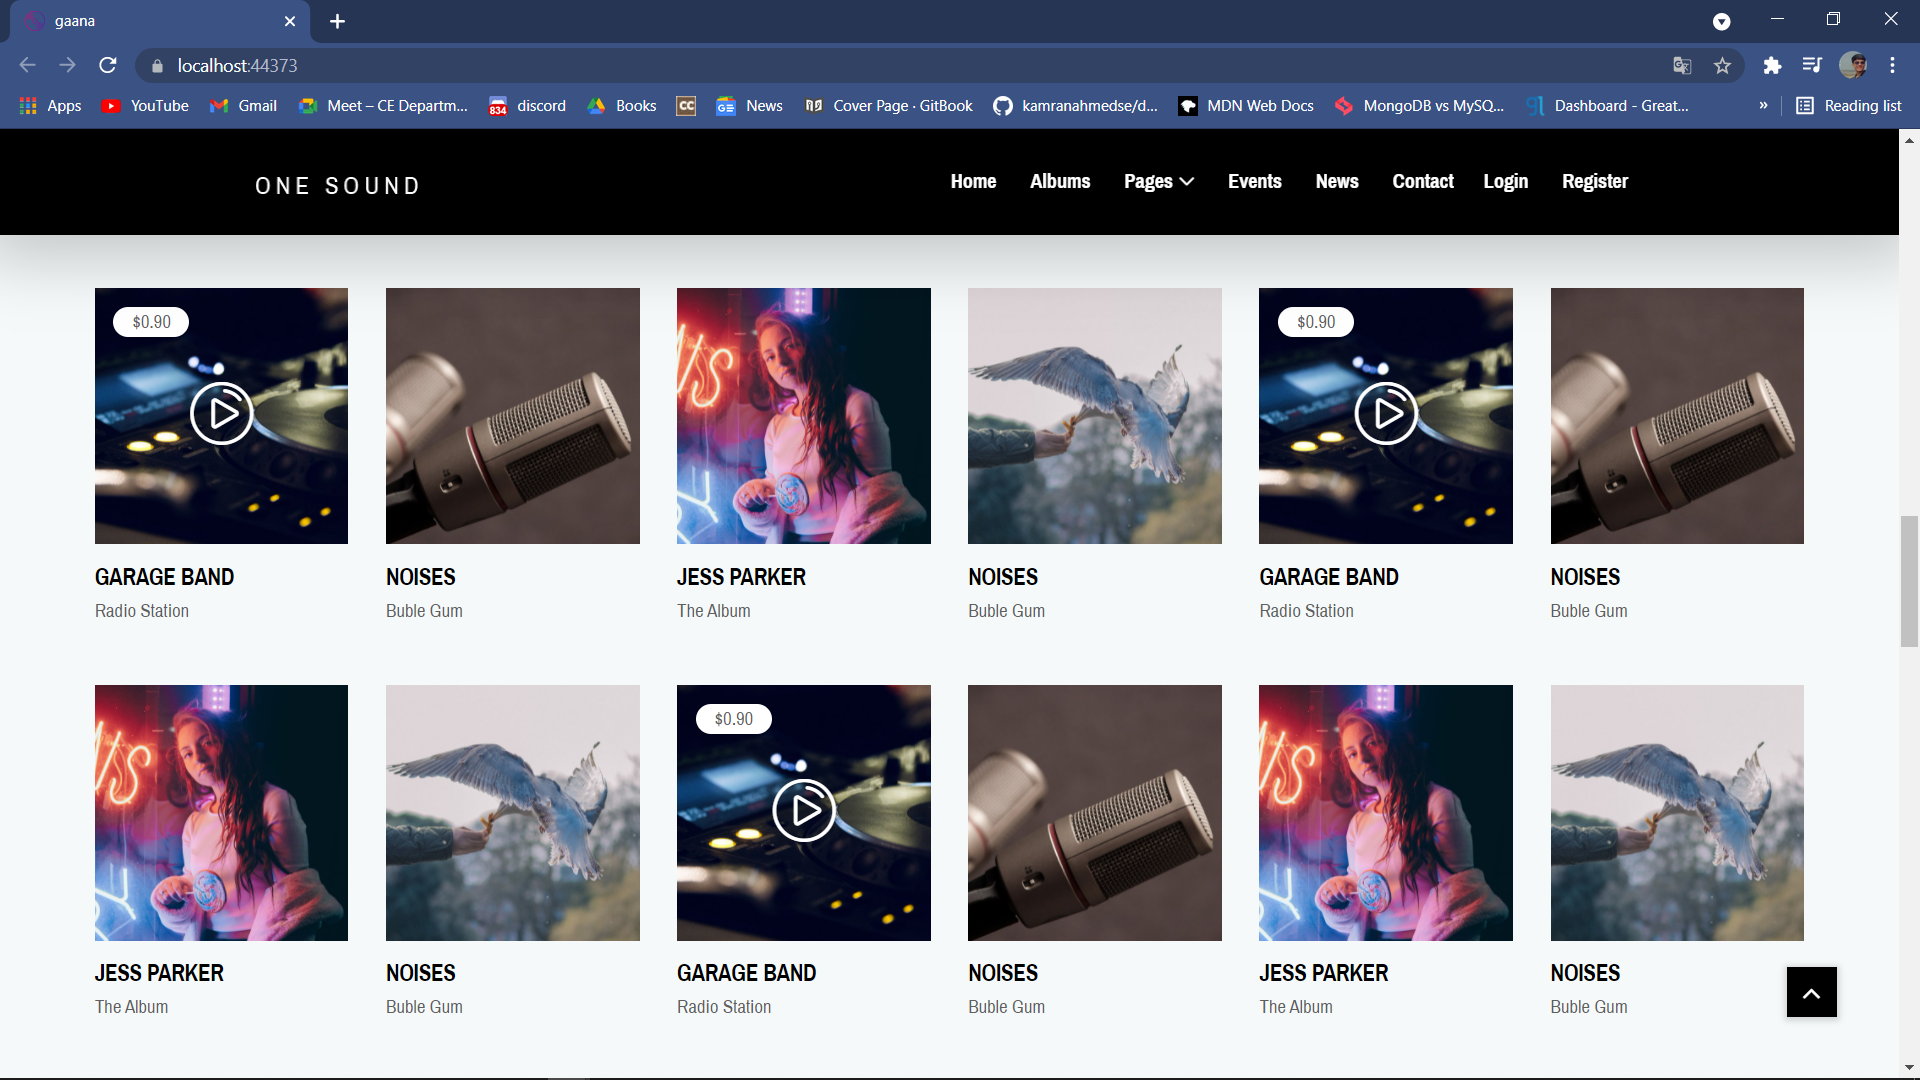This screenshot has width=1920, height=1080.
Task: Click the Login link
Action: pos(1505,181)
